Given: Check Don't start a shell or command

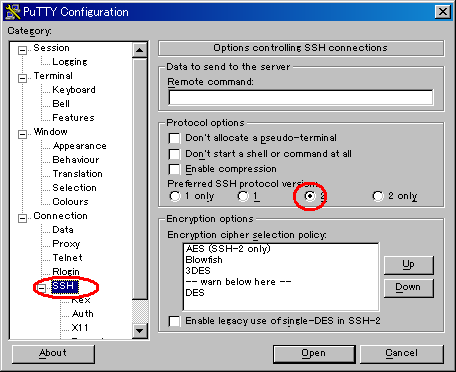Looking at the screenshot, I should pyautogui.click(x=174, y=154).
